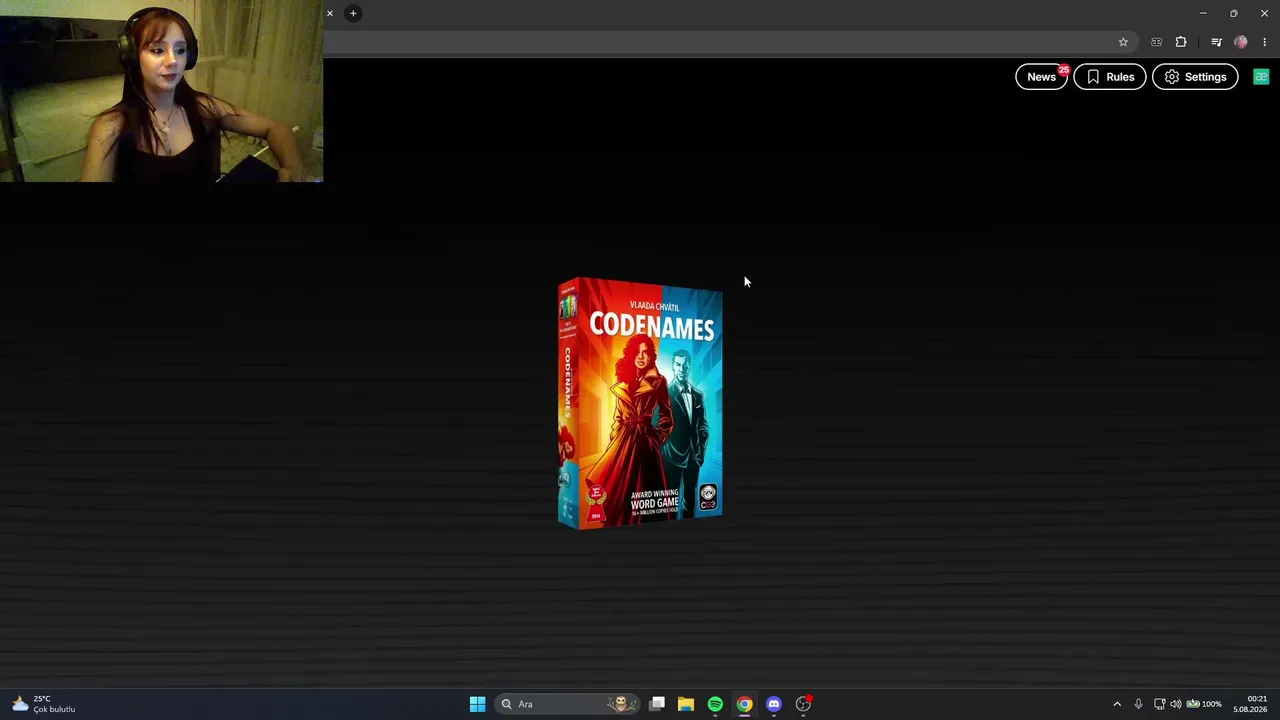Minimize the Chrome window
Image resolution: width=1280 pixels, height=720 pixels.
(1203, 13)
